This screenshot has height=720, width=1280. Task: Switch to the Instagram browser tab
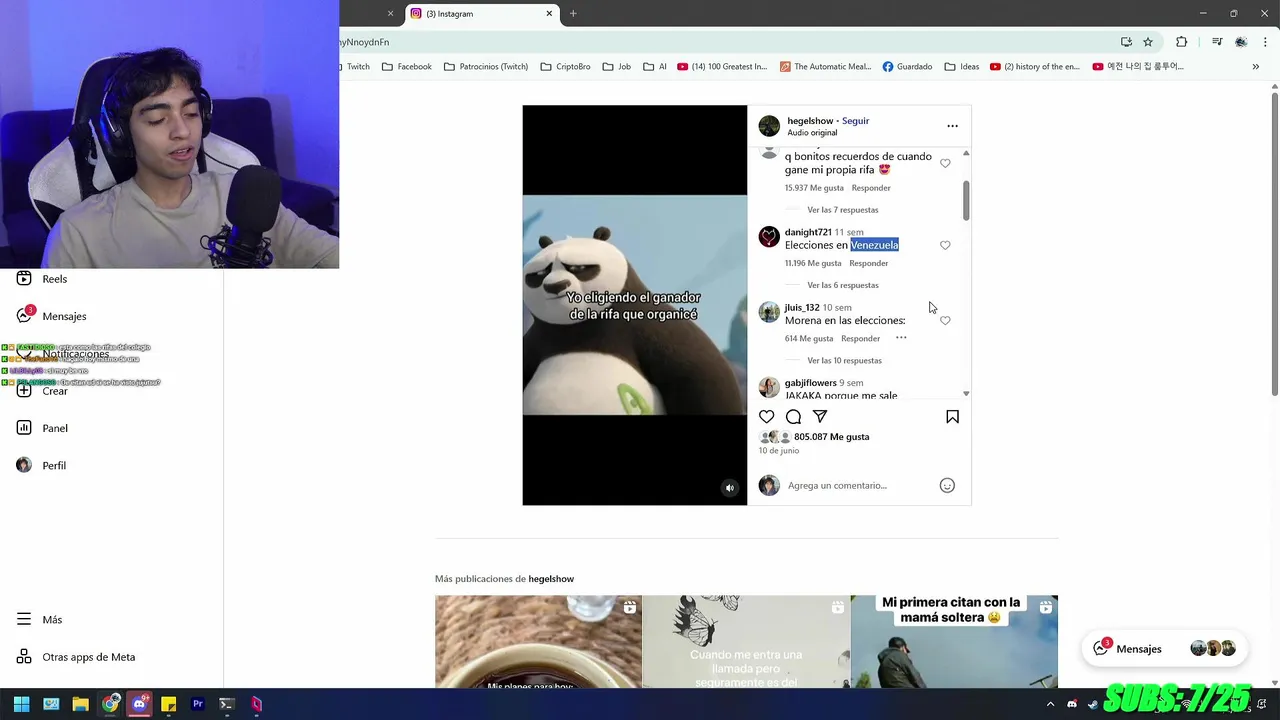[484, 14]
